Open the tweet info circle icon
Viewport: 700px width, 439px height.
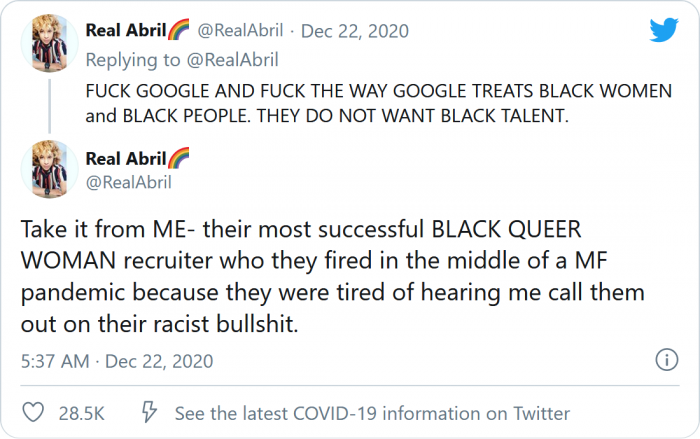tap(666, 360)
